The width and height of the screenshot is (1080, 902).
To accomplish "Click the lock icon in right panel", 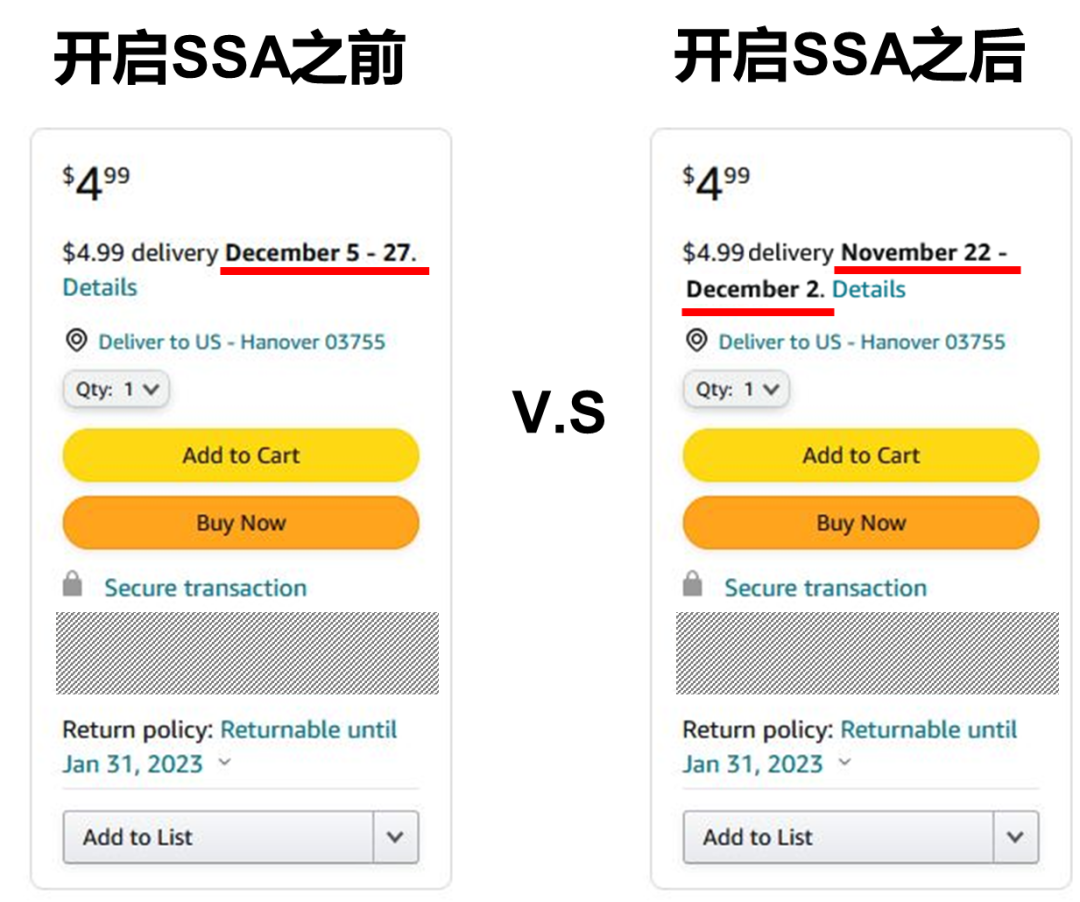I will pyautogui.click(x=692, y=584).
